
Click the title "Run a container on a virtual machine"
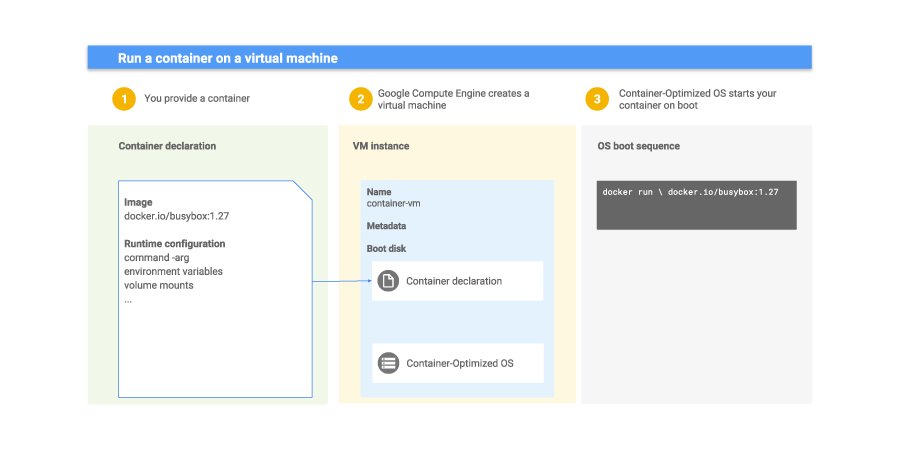pyautogui.click(x=228, y=58)
